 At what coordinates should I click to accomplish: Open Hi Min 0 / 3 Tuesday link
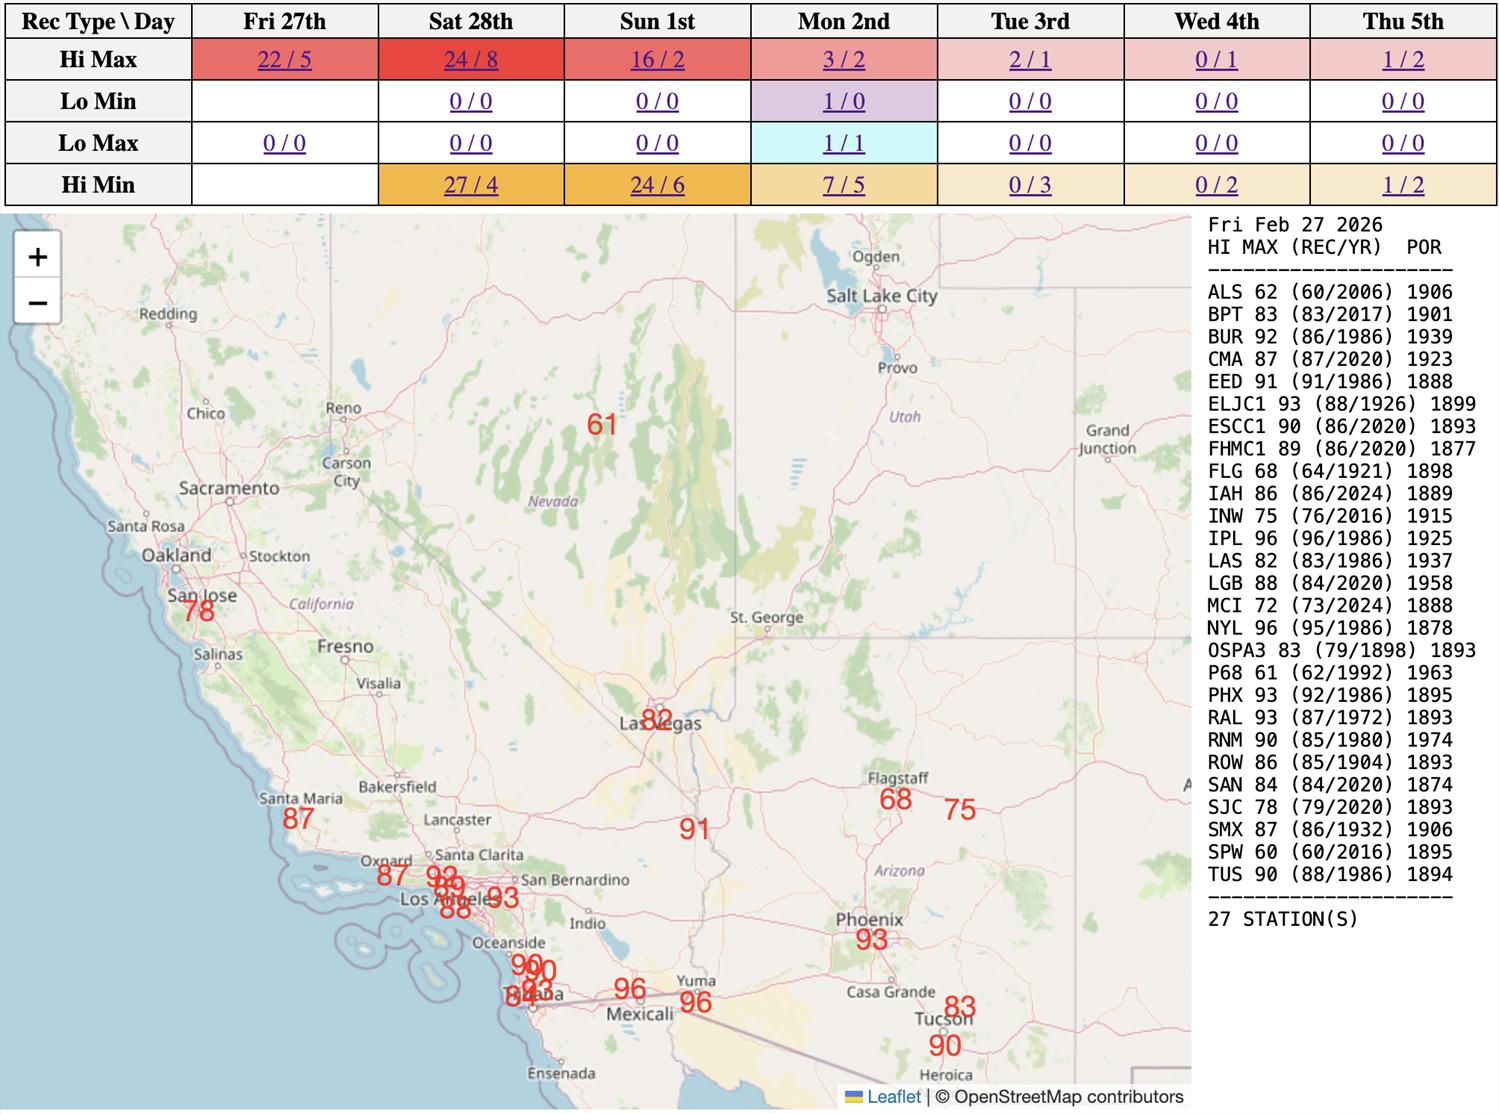pyautogui.click(x=1030, y=186)
